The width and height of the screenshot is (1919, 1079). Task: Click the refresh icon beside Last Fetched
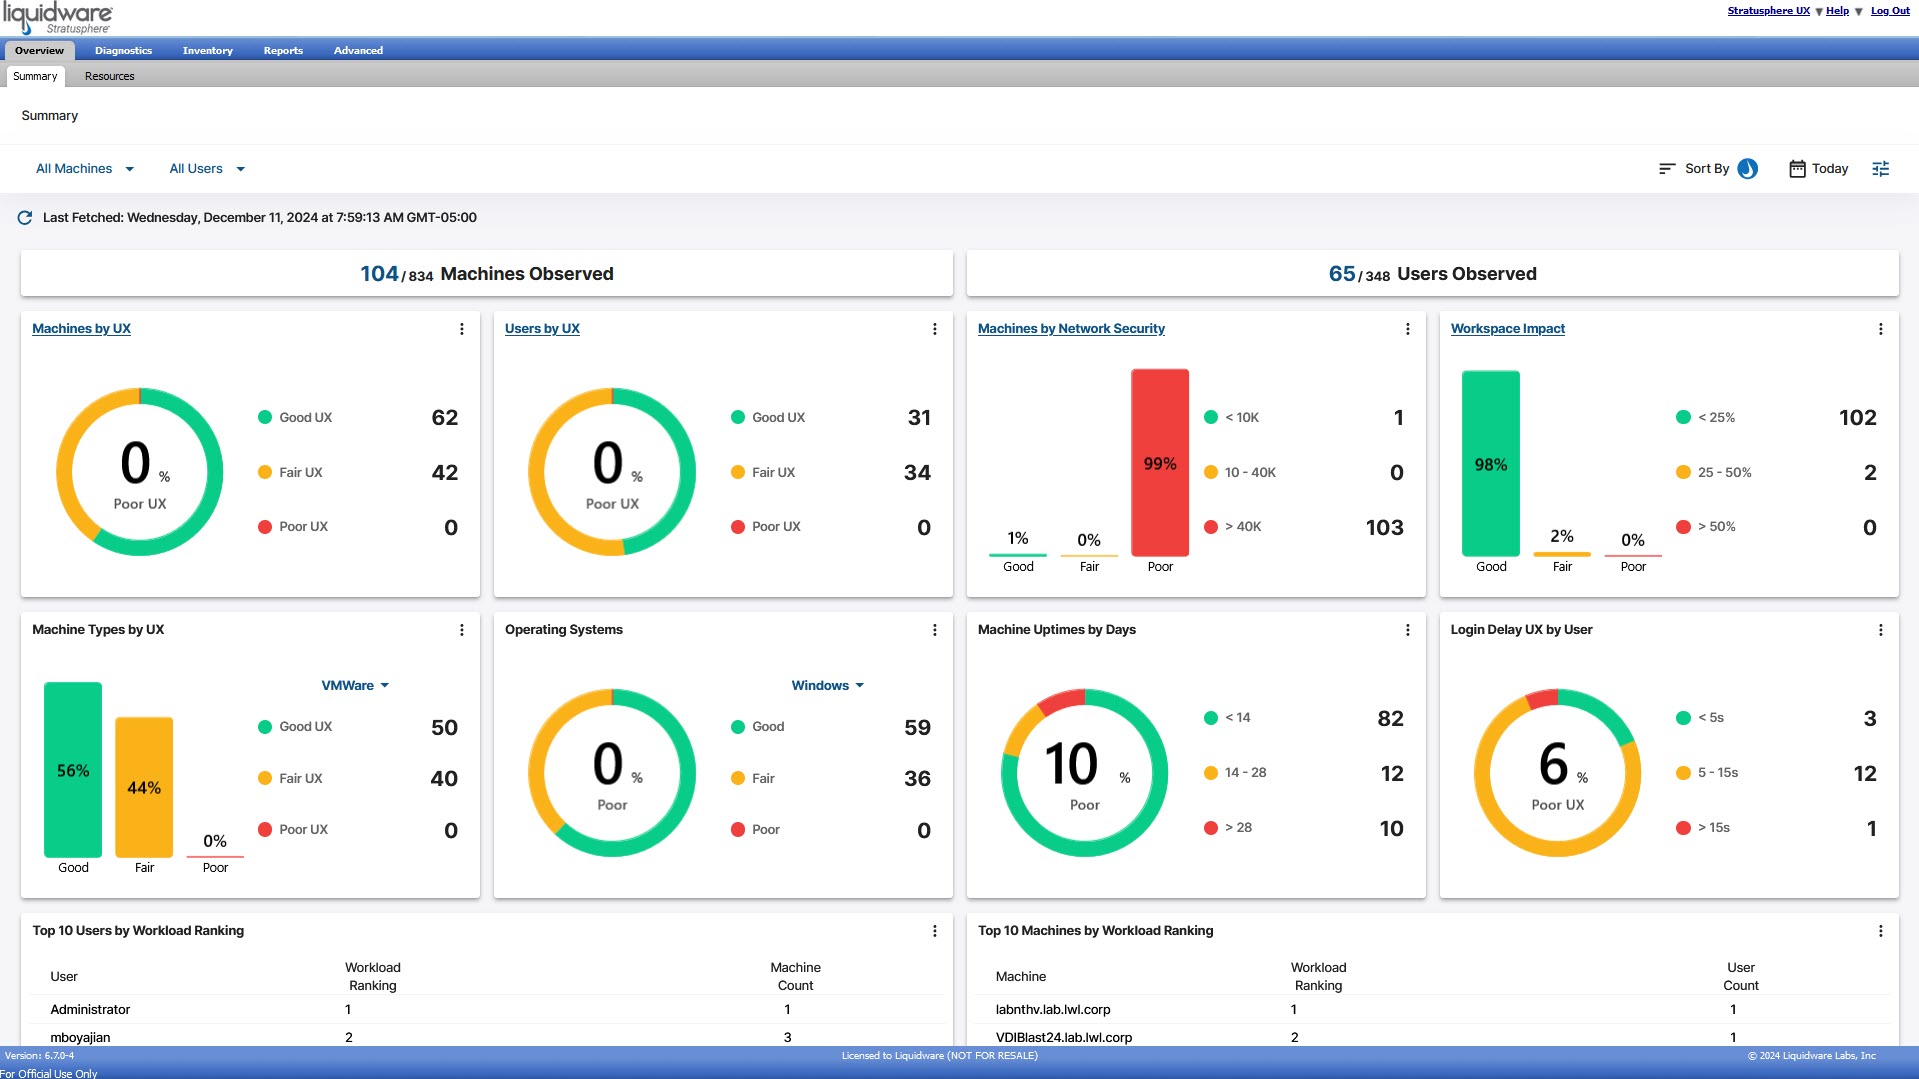coord(25,218)
